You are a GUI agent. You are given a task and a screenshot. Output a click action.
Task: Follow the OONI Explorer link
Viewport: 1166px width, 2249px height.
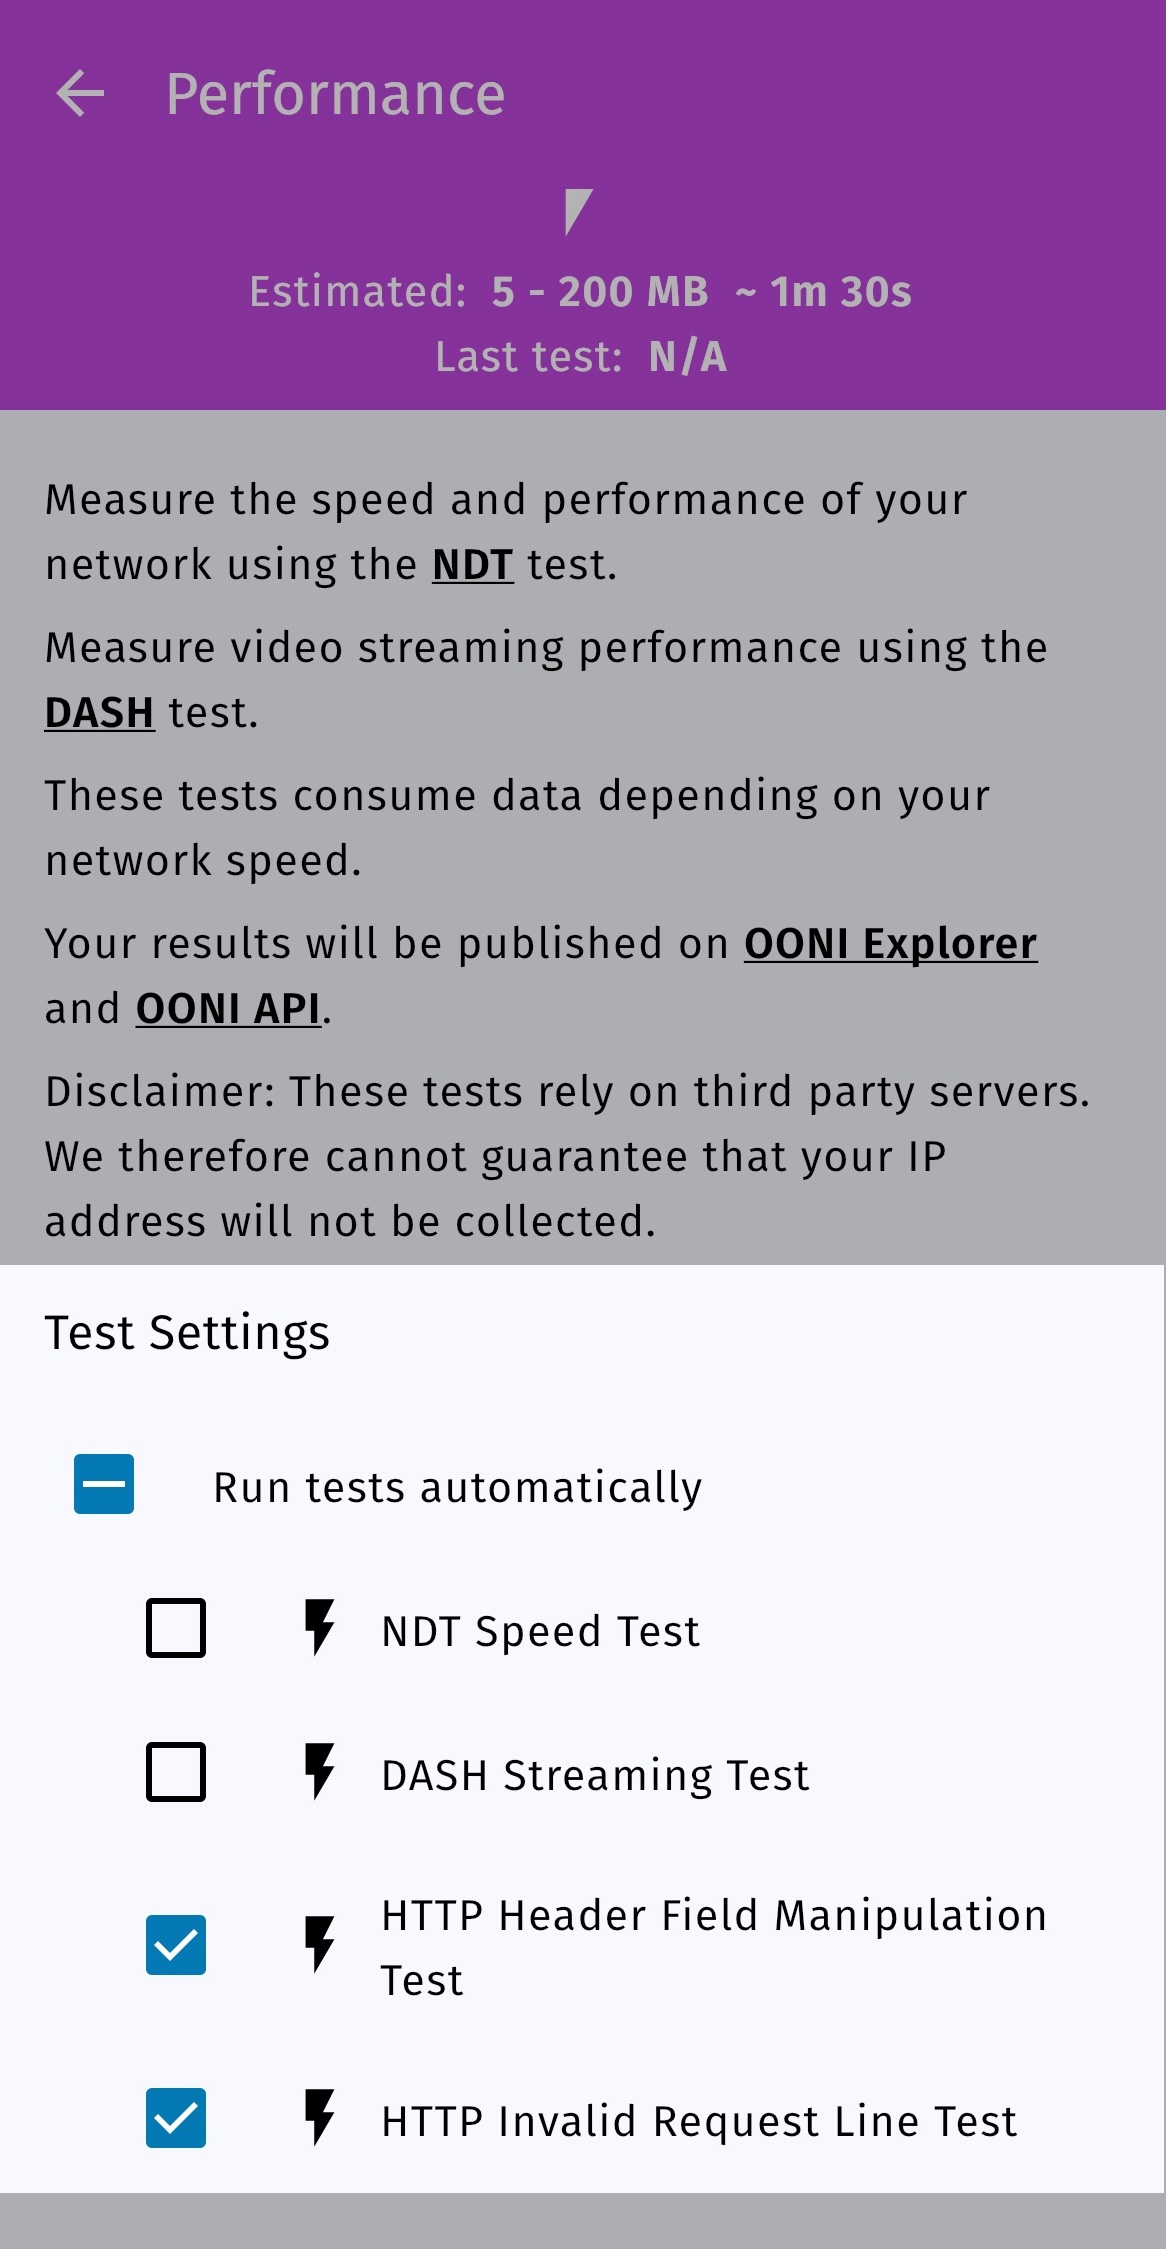coord(890,944)
